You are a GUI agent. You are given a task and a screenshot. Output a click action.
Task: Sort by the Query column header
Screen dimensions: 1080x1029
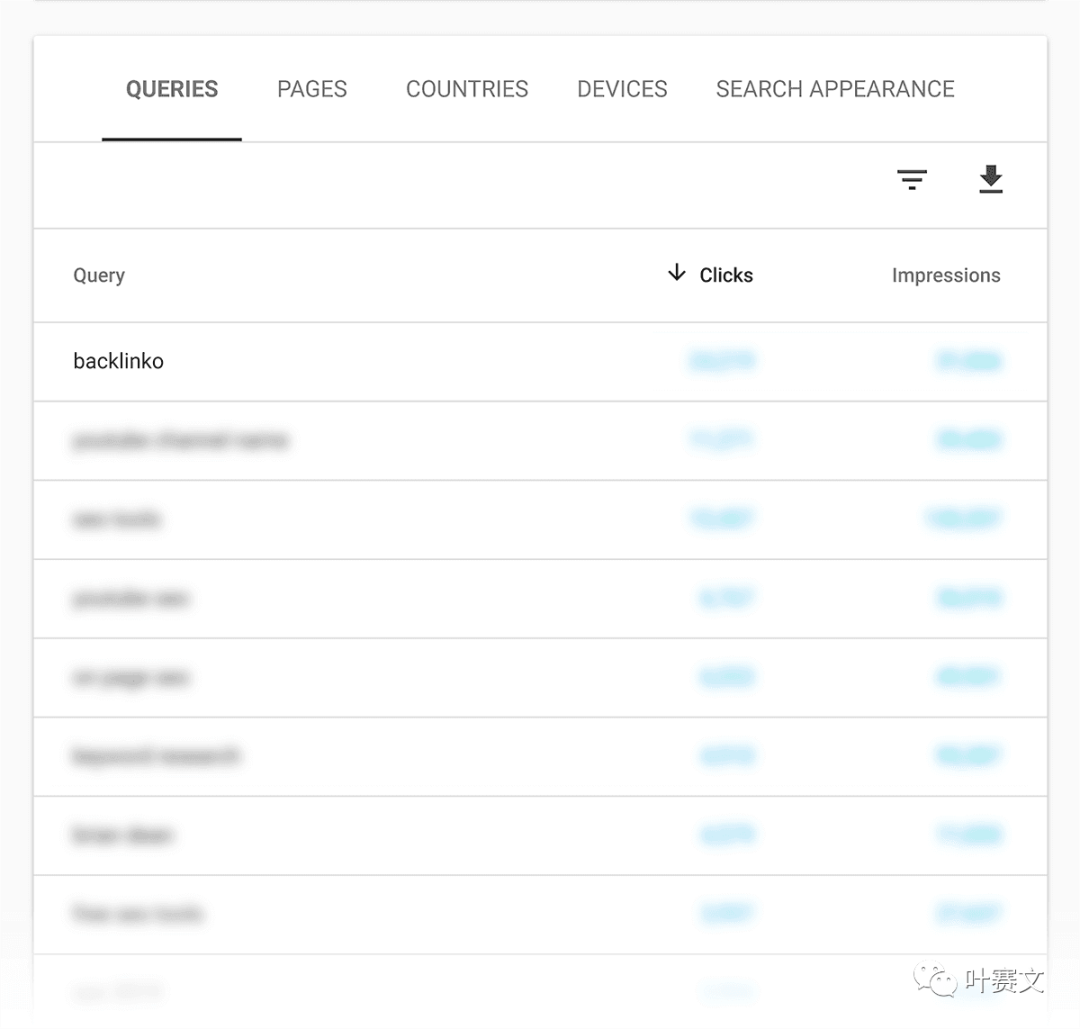99,275
